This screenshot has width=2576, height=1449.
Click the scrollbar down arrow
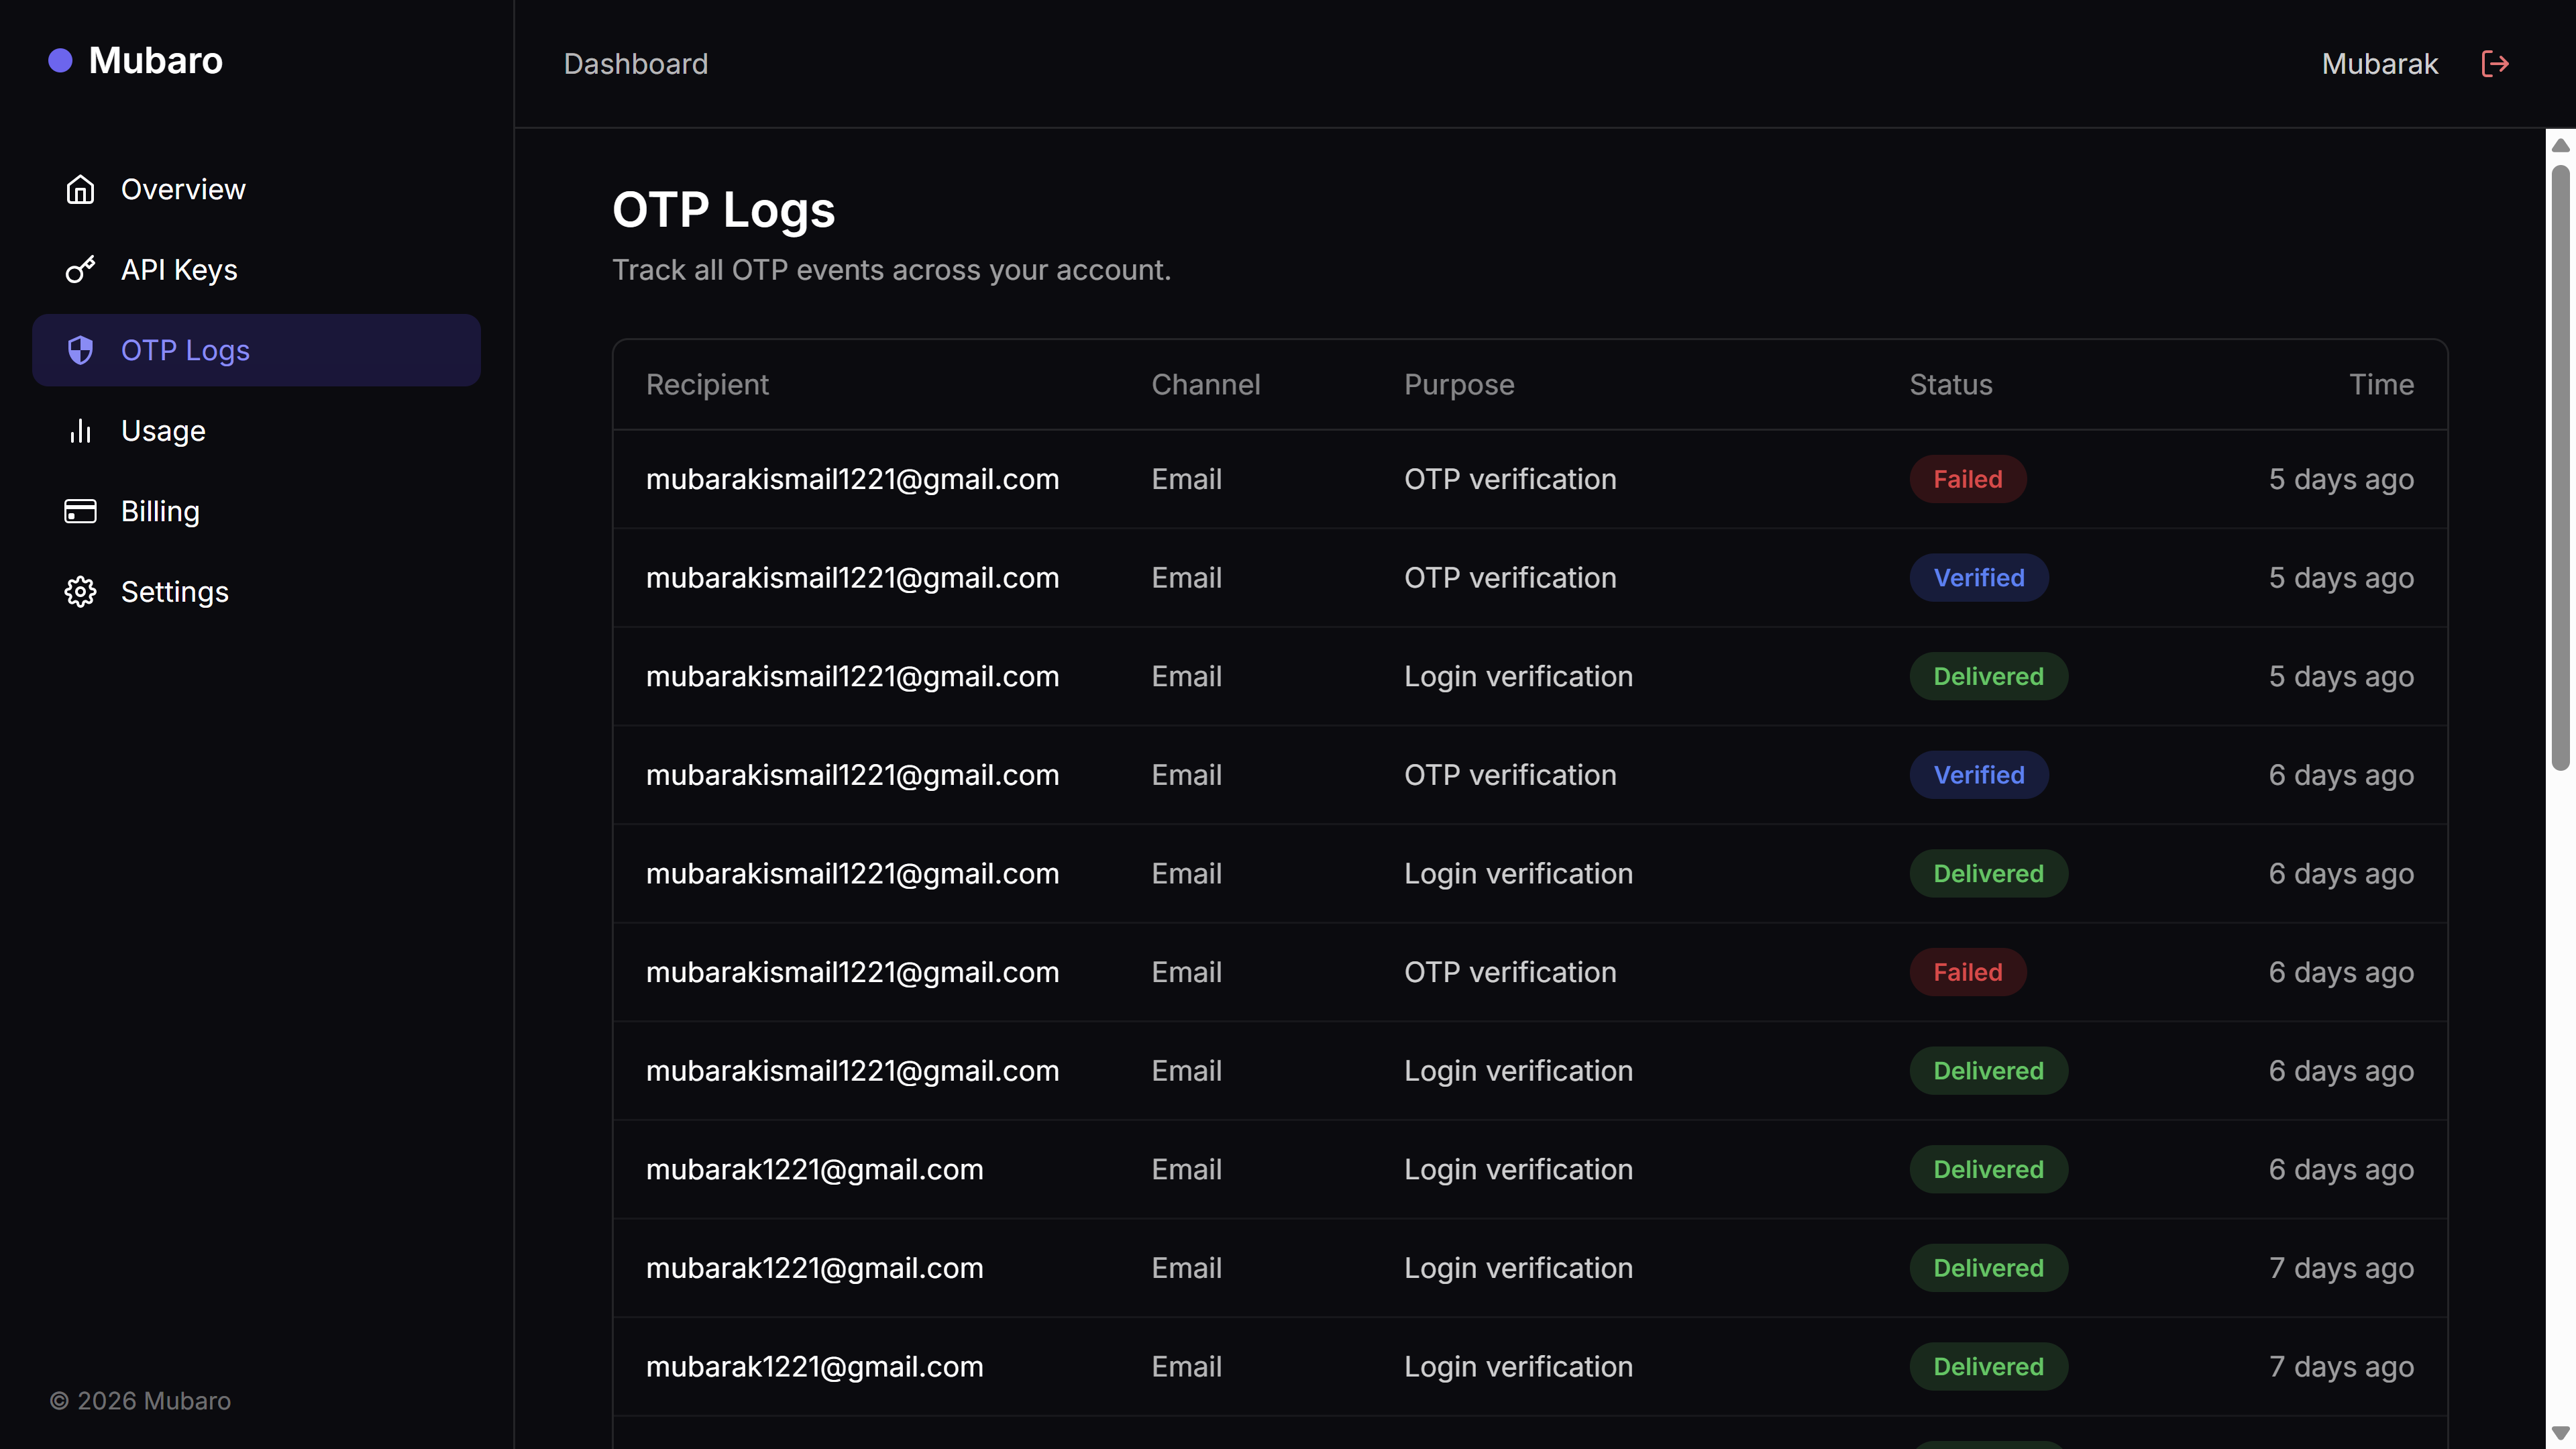2560,1433
